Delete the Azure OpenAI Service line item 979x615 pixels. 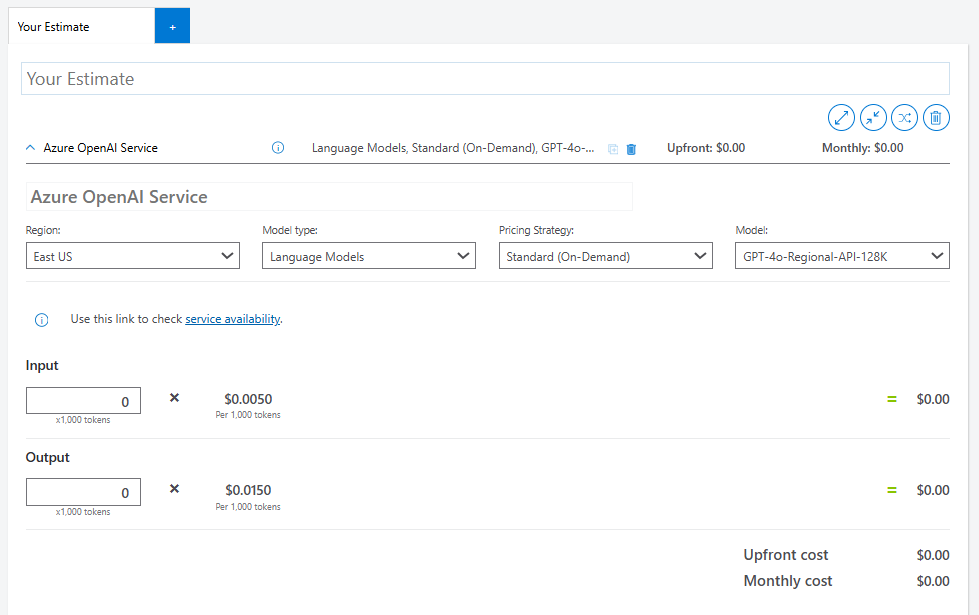pyautogui.click(x=631, y=148)
